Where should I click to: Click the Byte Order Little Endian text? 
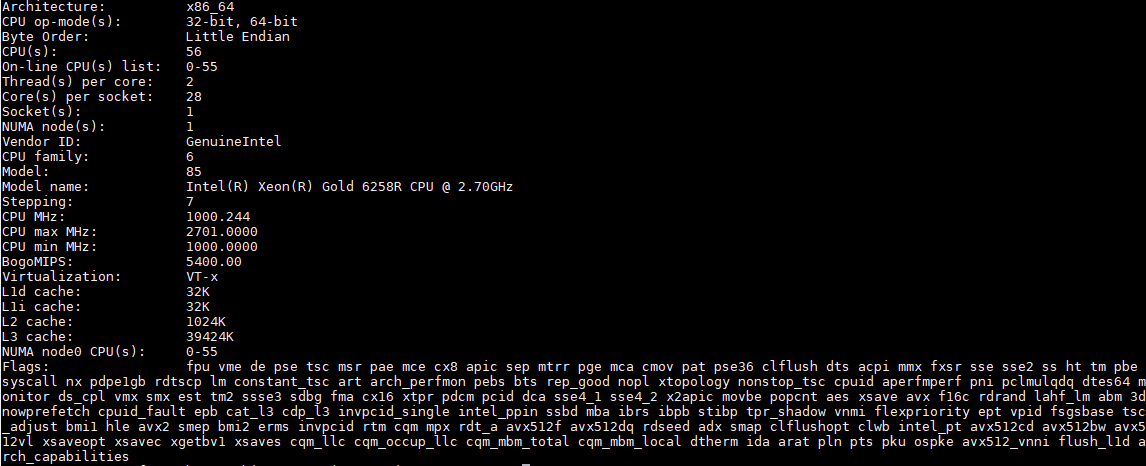[x=238, y=37]
